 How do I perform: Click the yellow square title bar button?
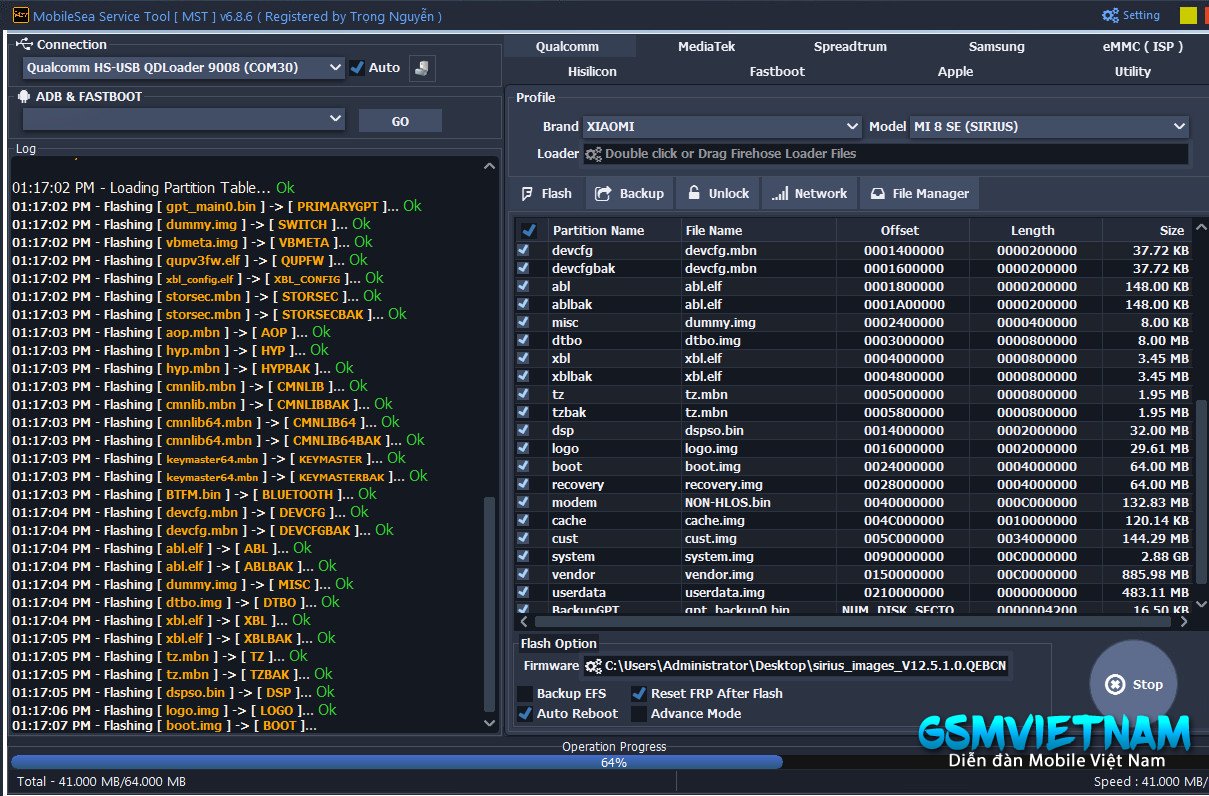coord(1188,16)
